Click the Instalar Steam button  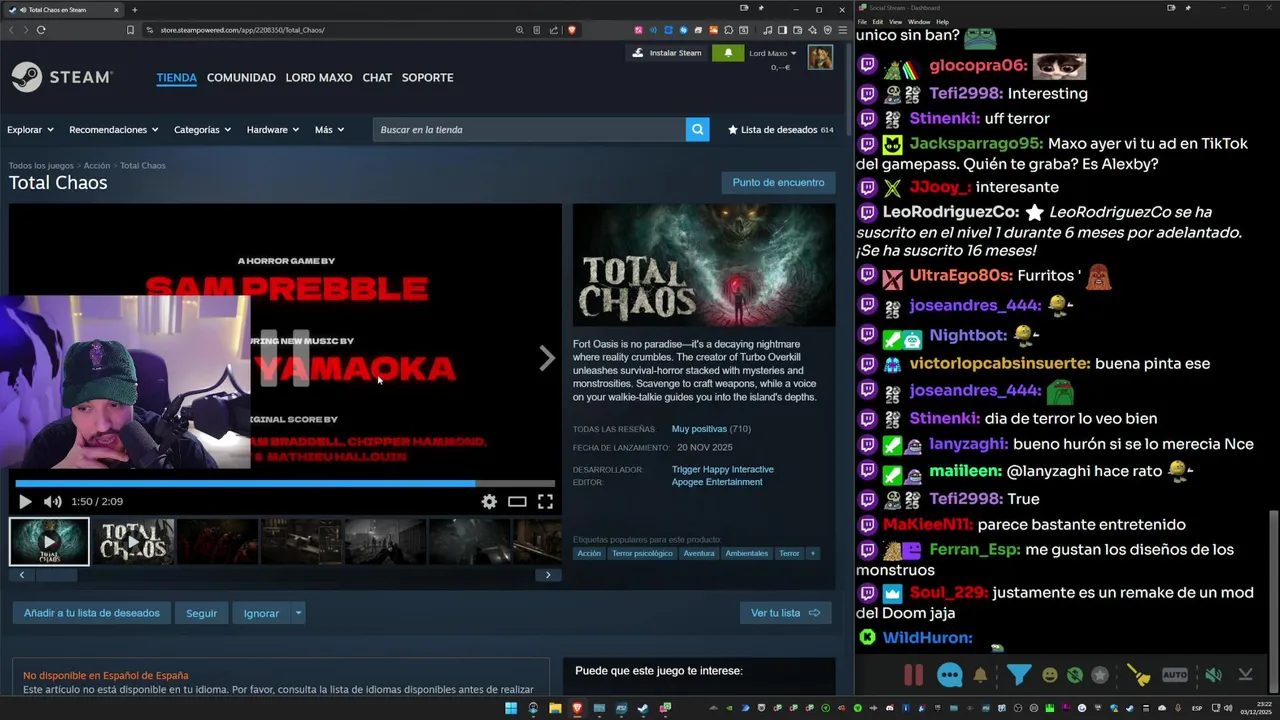point(667,53)
